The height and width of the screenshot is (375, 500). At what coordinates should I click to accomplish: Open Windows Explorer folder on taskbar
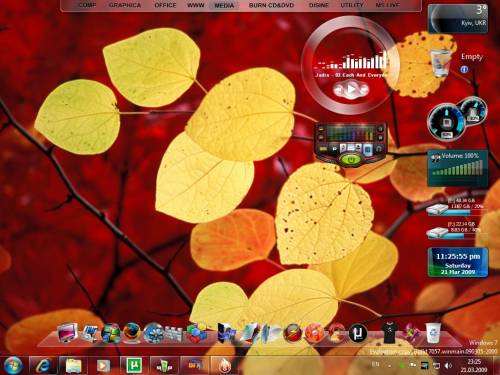tap(73, 366)
